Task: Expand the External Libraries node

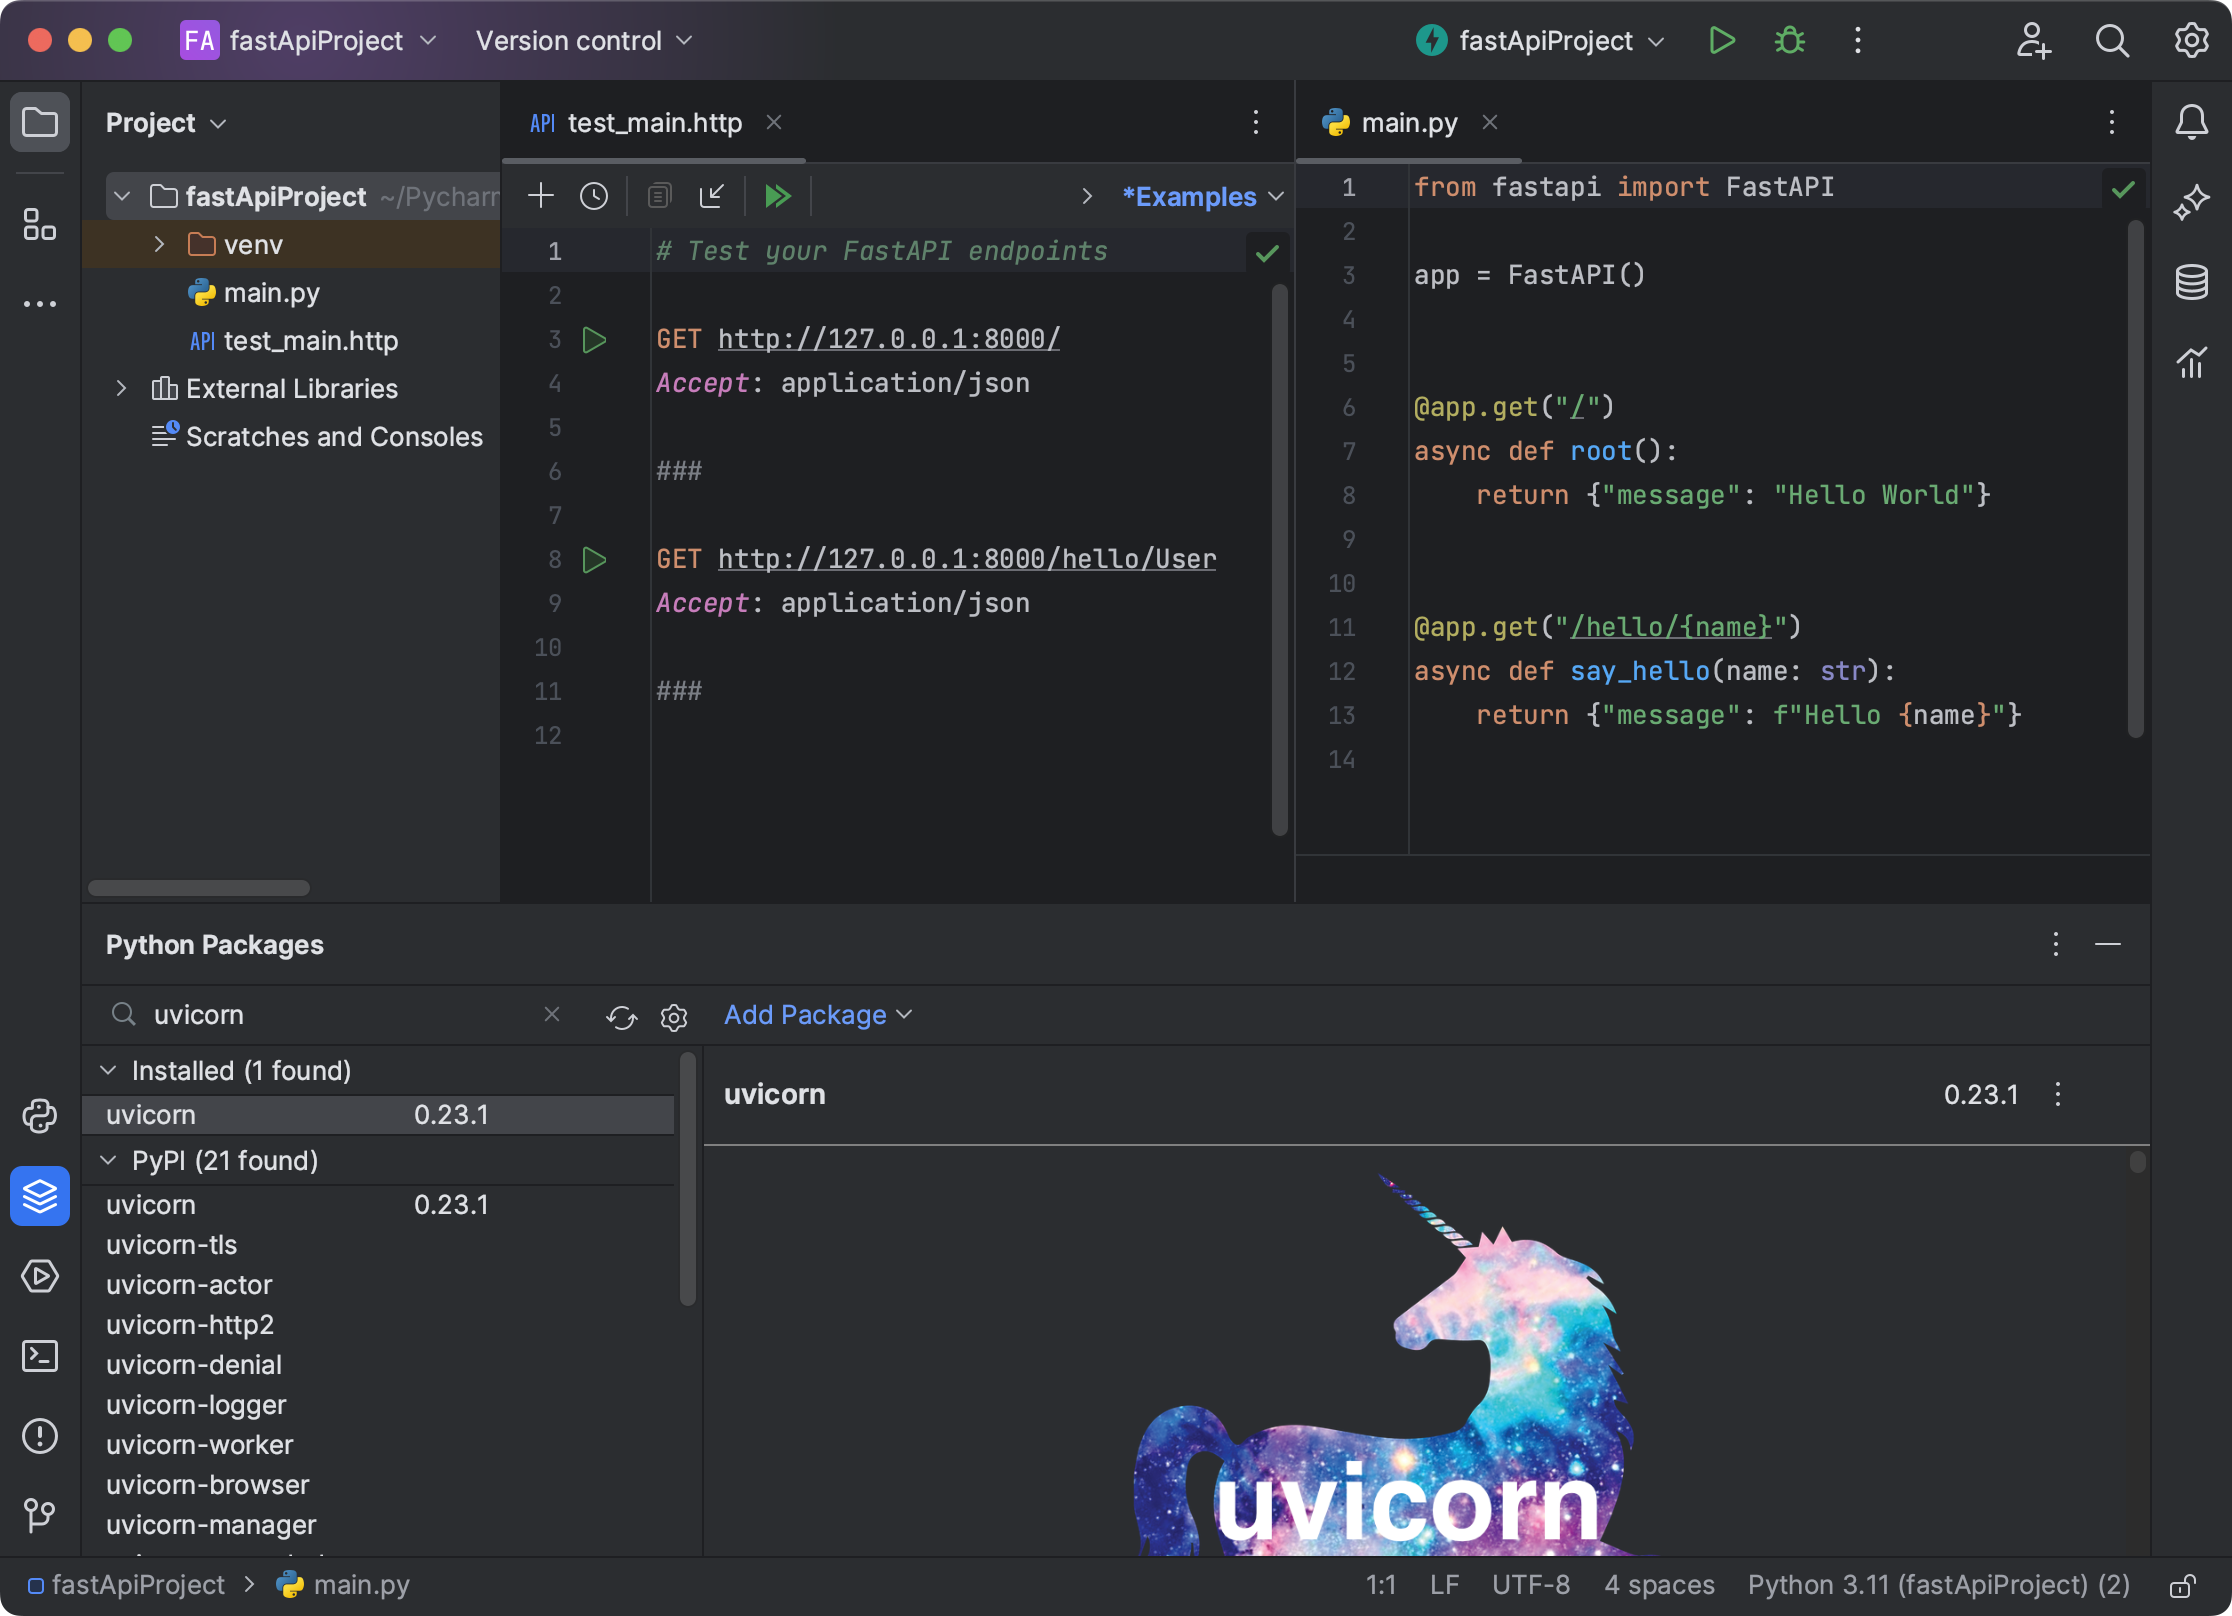Action: (x=121, y=388)
